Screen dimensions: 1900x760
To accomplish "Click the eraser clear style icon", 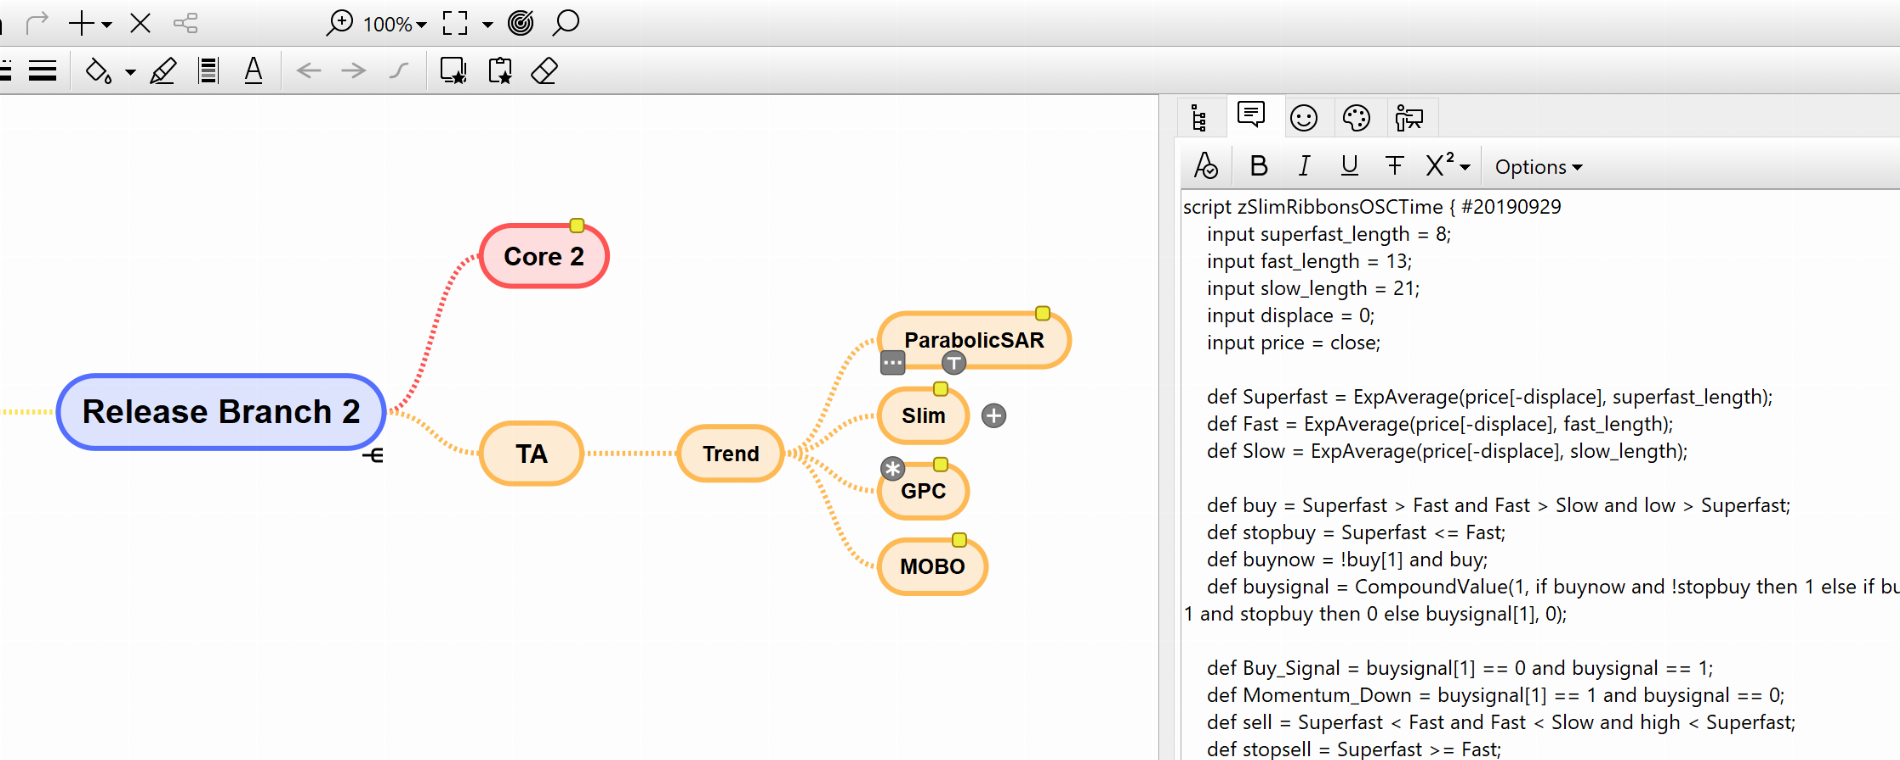I will (544, 71).
